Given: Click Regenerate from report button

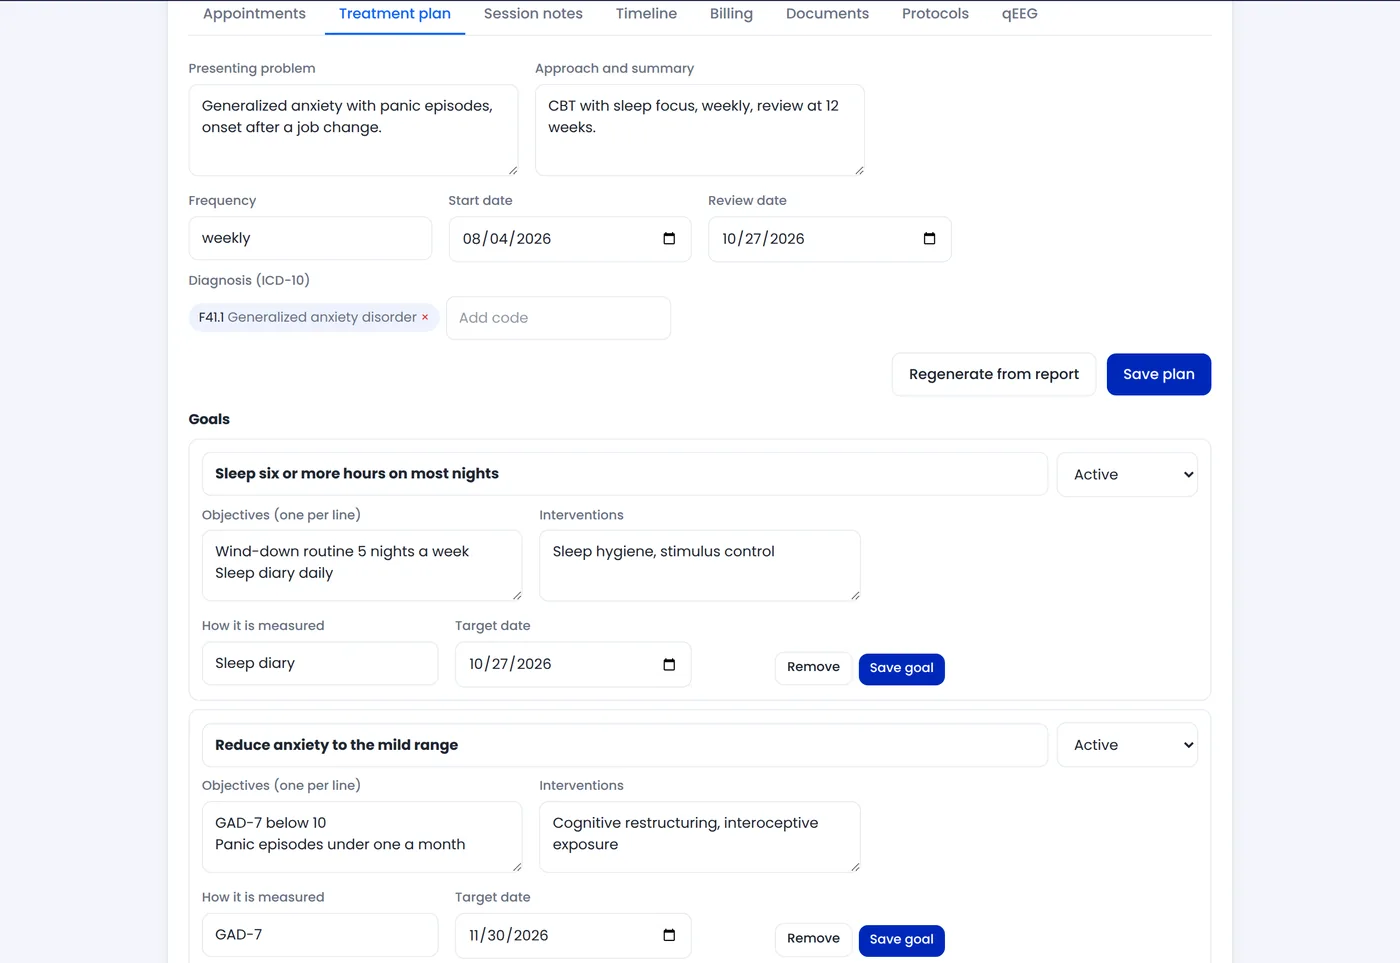Looking at the screenshot, I should 994,375.
